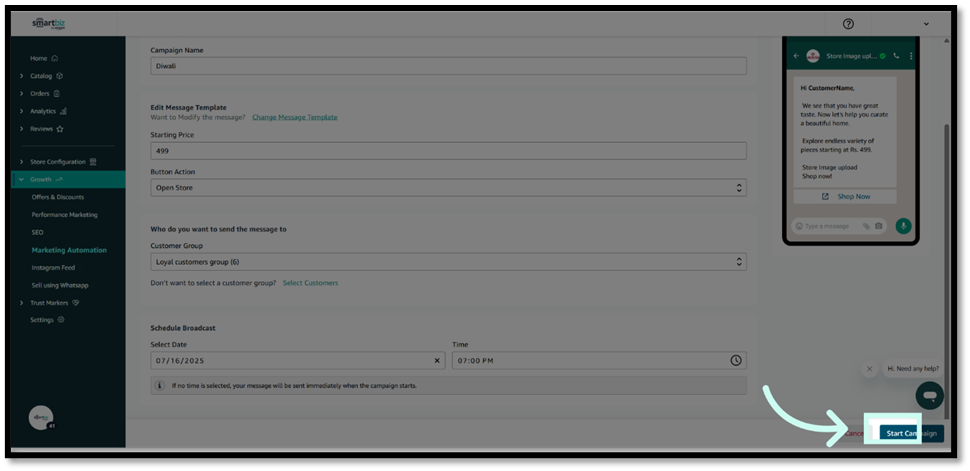Dismiss the 'Need any help?' popup
970x471 pixels.
coord(869,369)
